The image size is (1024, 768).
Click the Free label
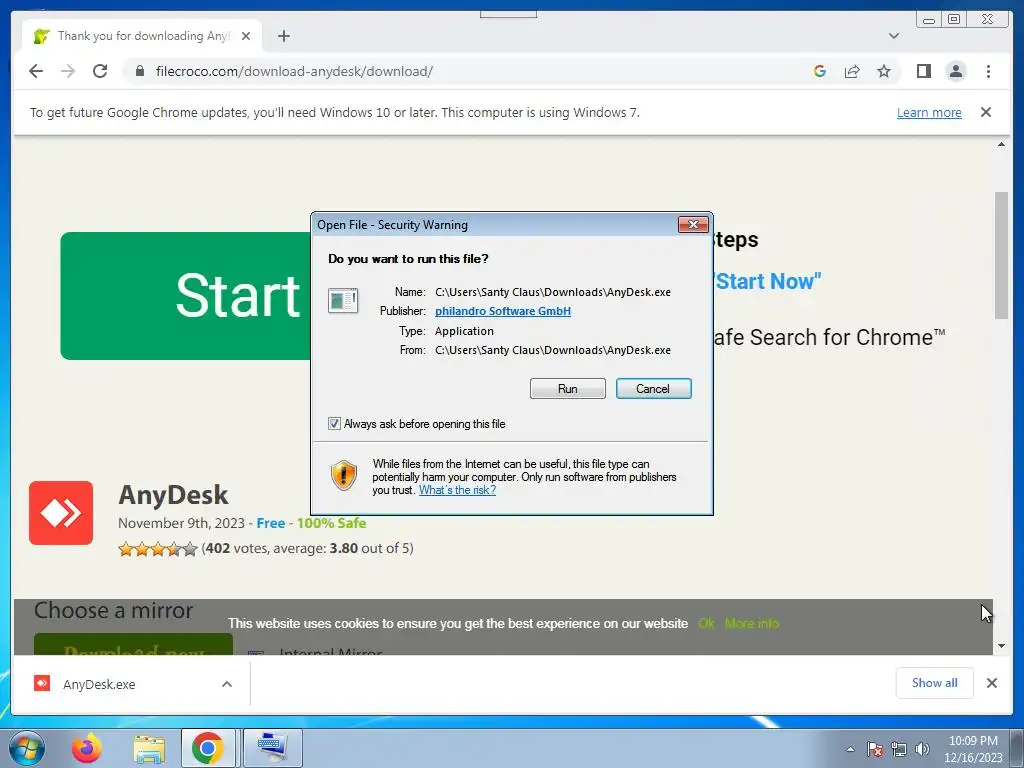(270, 523)
